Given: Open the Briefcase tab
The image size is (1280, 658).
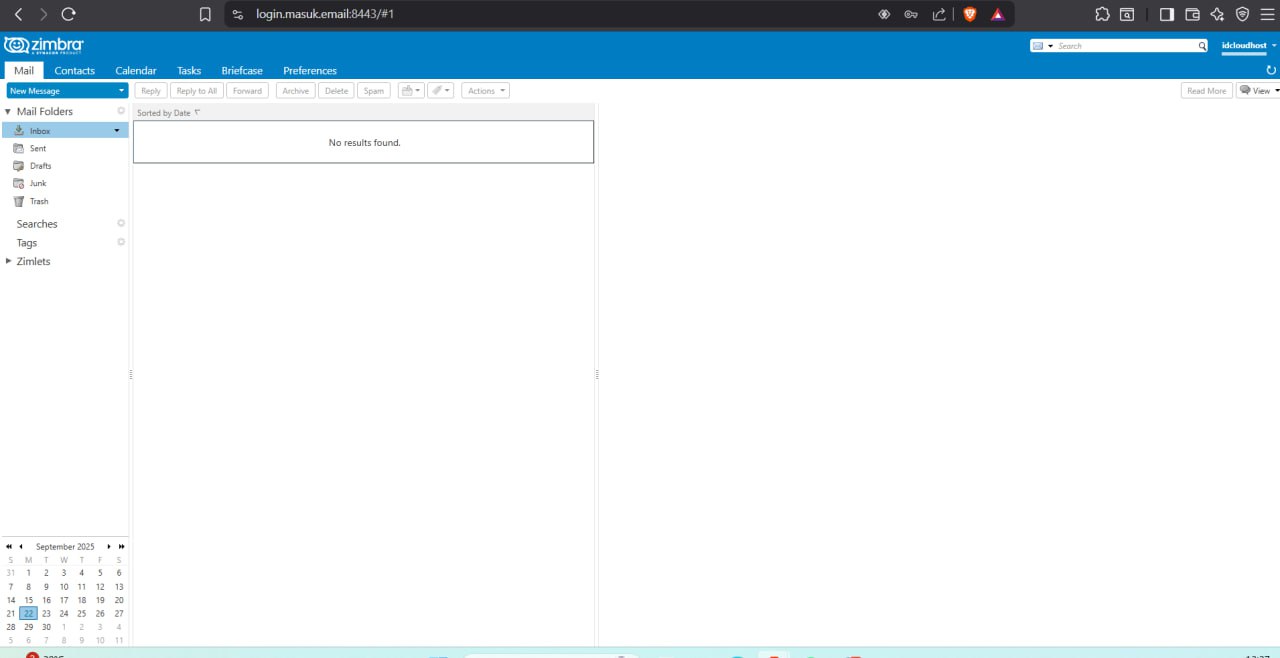Looking at the screenshot, I should click(x=242, y=70).
